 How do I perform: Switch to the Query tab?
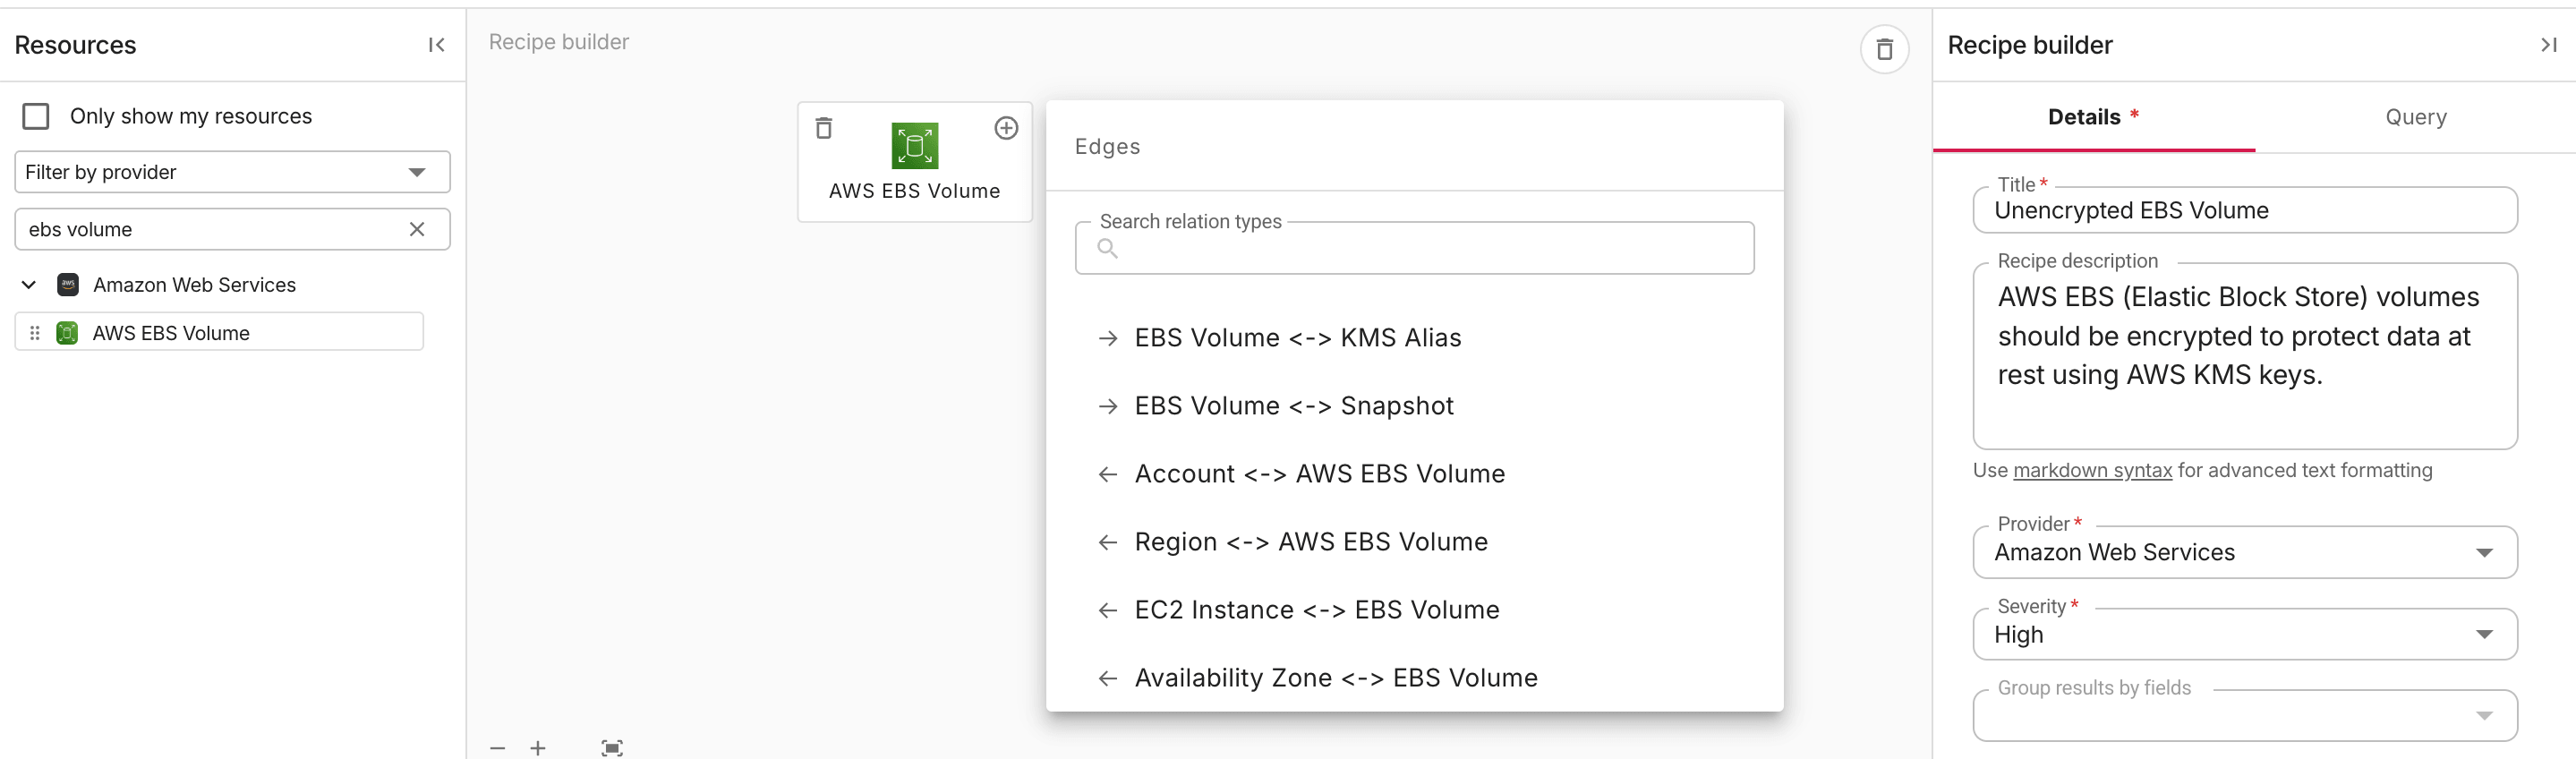tap(2415, 117)
